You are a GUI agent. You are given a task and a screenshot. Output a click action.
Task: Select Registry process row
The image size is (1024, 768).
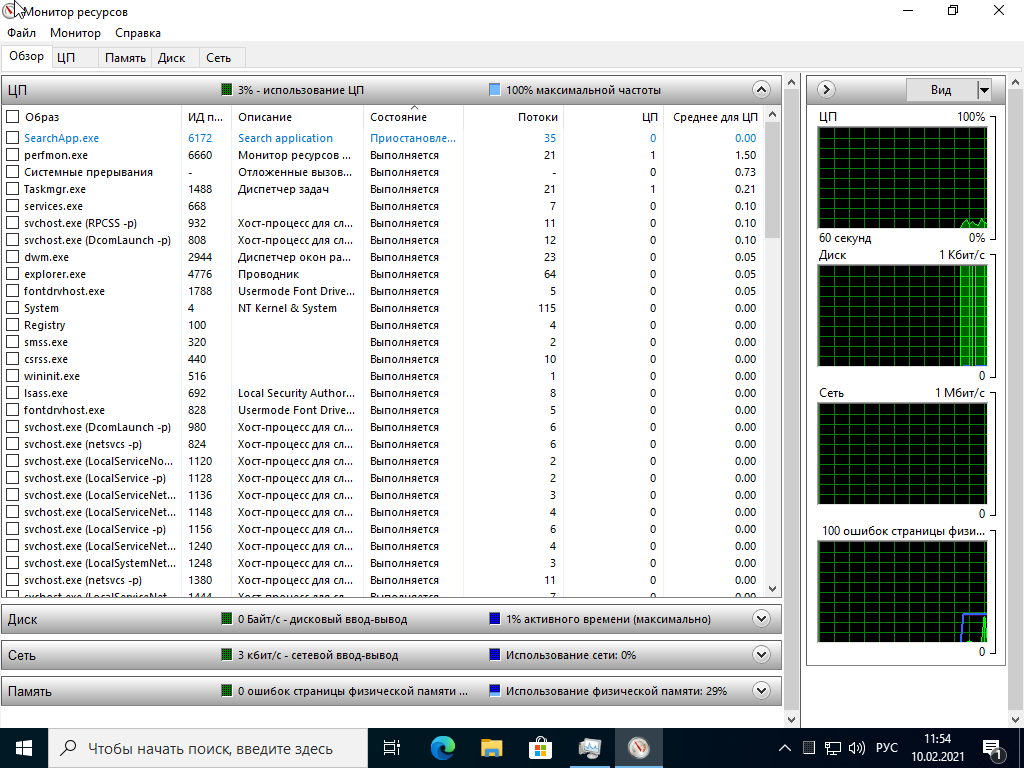click(x=382, y=325)
